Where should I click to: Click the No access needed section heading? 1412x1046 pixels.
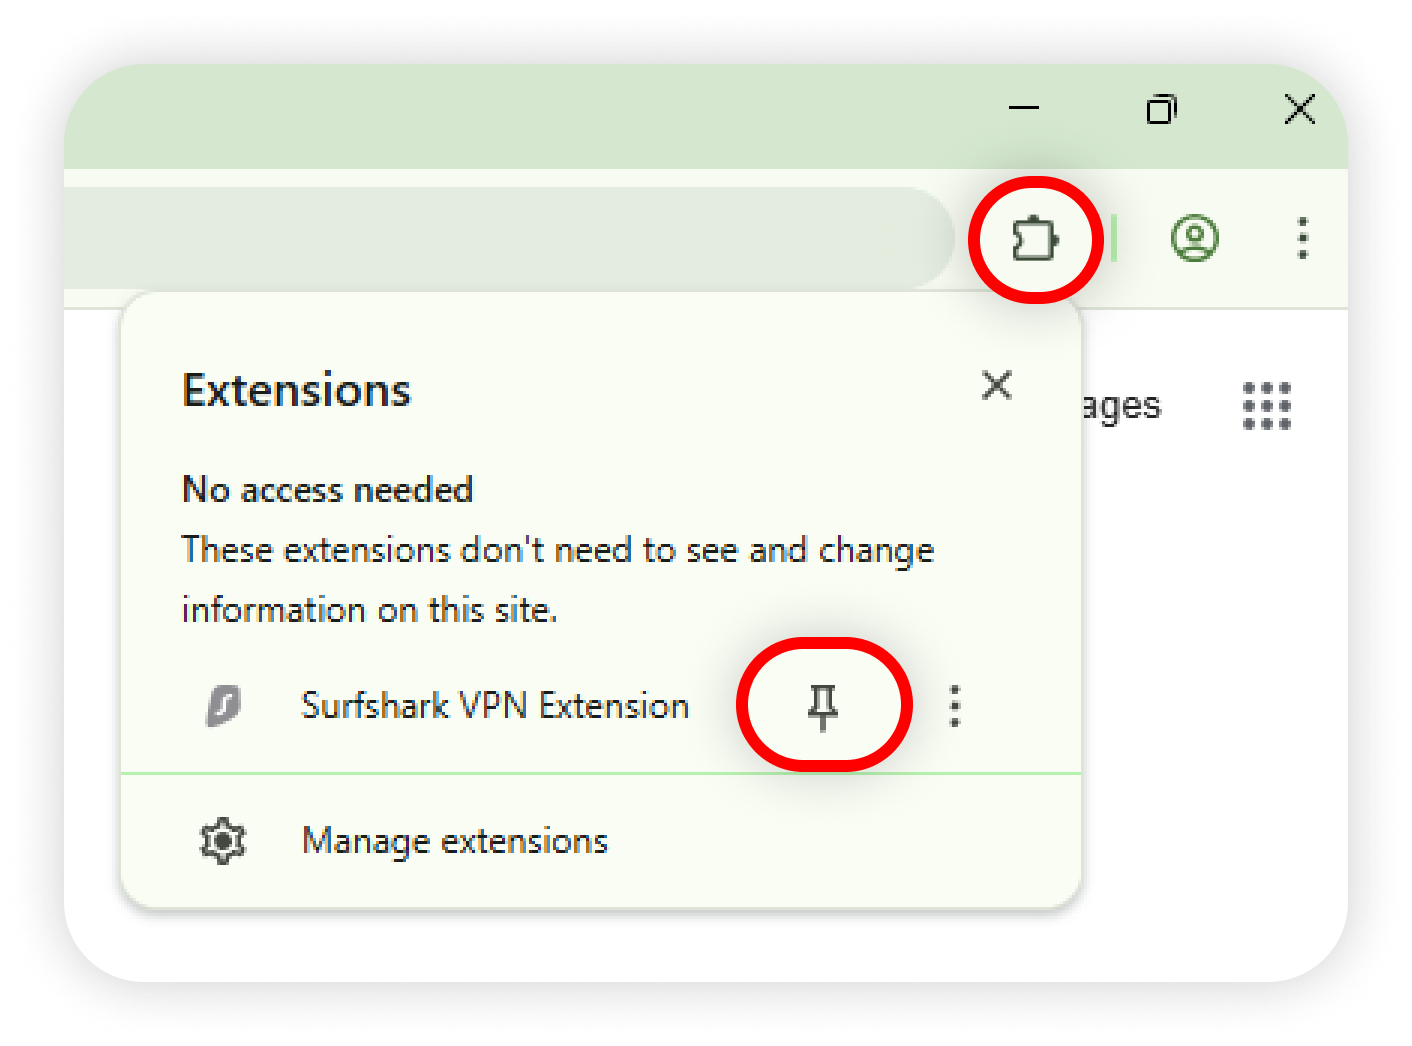point(327,490)
